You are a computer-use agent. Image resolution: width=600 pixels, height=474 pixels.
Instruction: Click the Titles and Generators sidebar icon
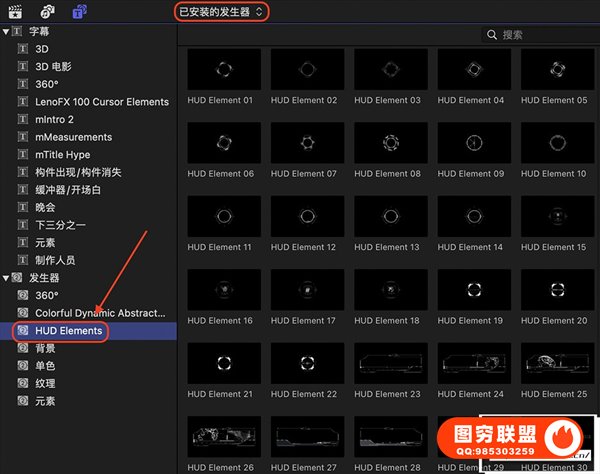coord(78,11)
